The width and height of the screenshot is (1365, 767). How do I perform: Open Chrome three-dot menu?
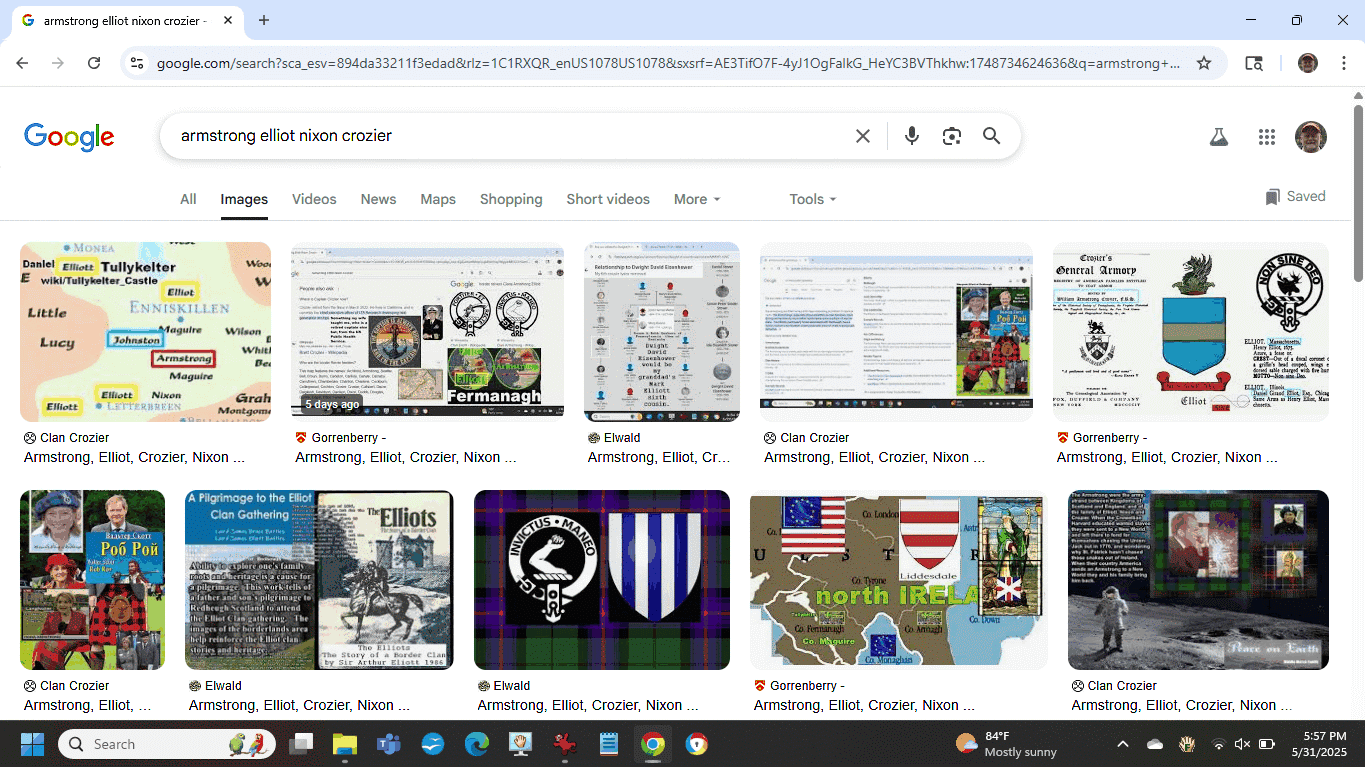click(1342, 63)
